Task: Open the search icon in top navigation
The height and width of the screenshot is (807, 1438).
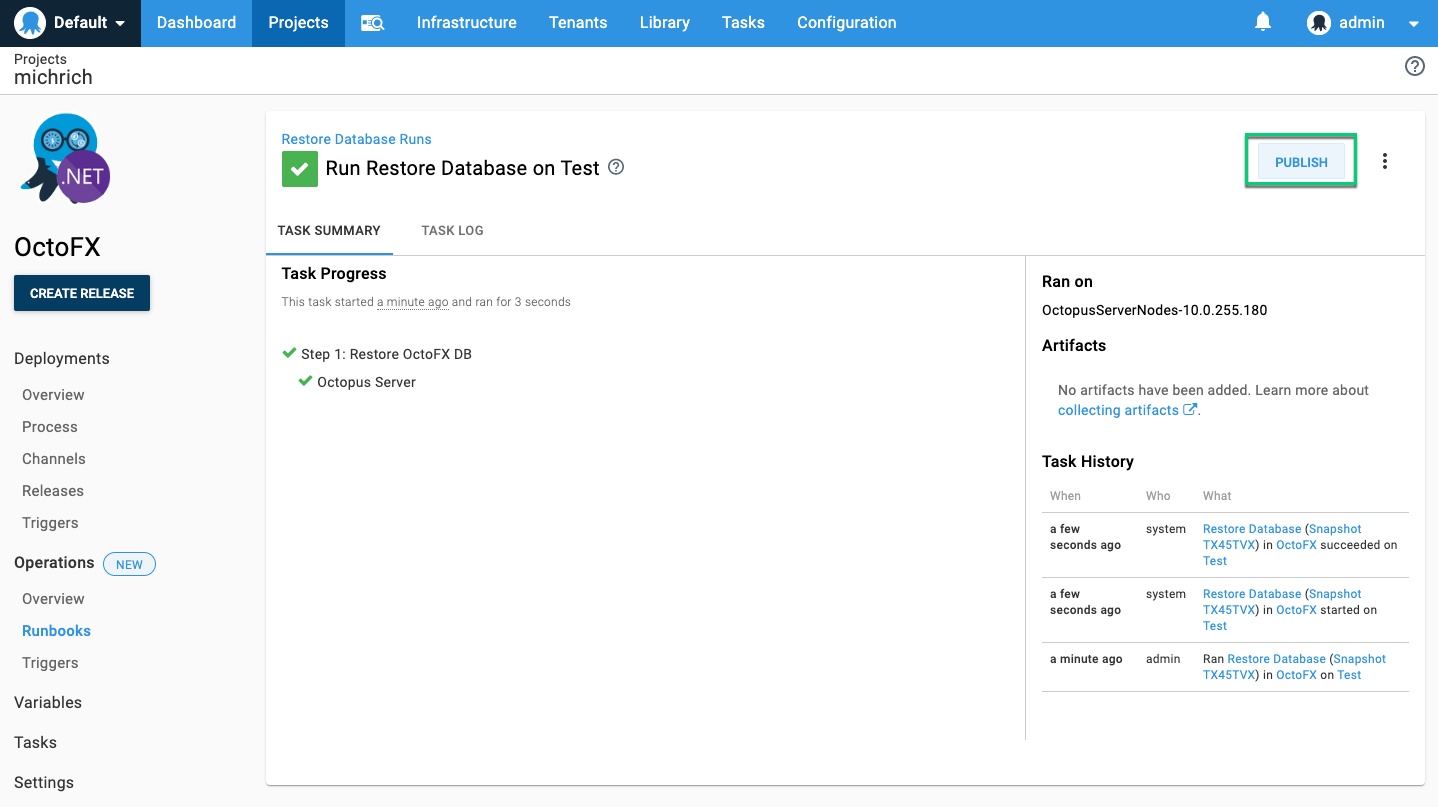Action: click(371, 22)
